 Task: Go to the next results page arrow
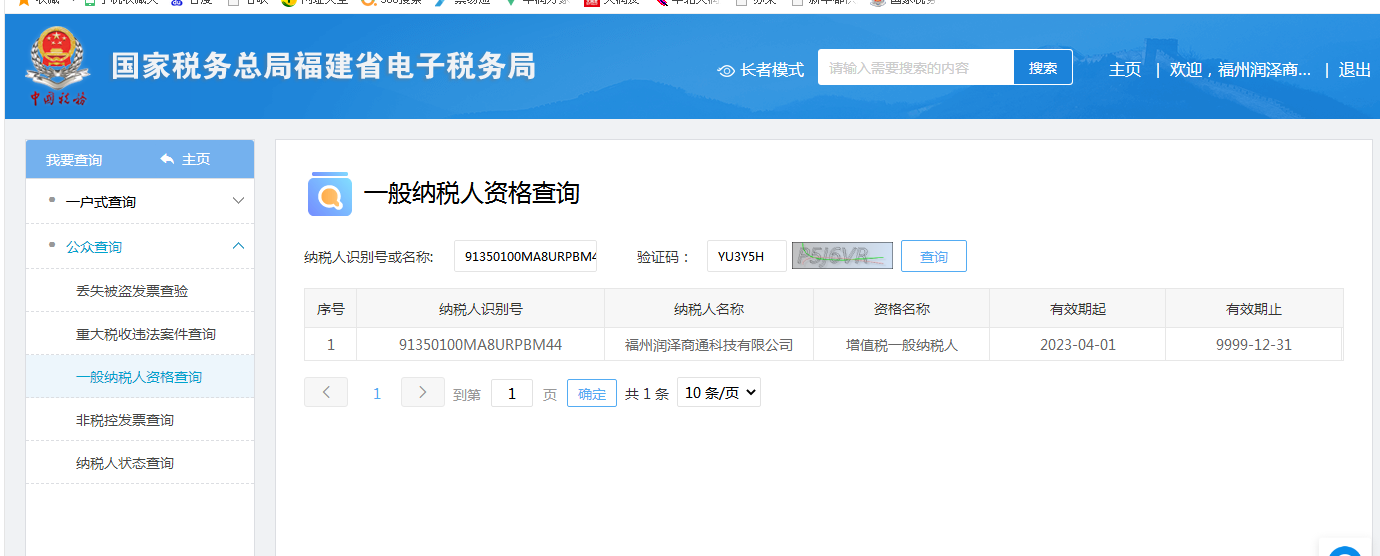pos(422,392)
